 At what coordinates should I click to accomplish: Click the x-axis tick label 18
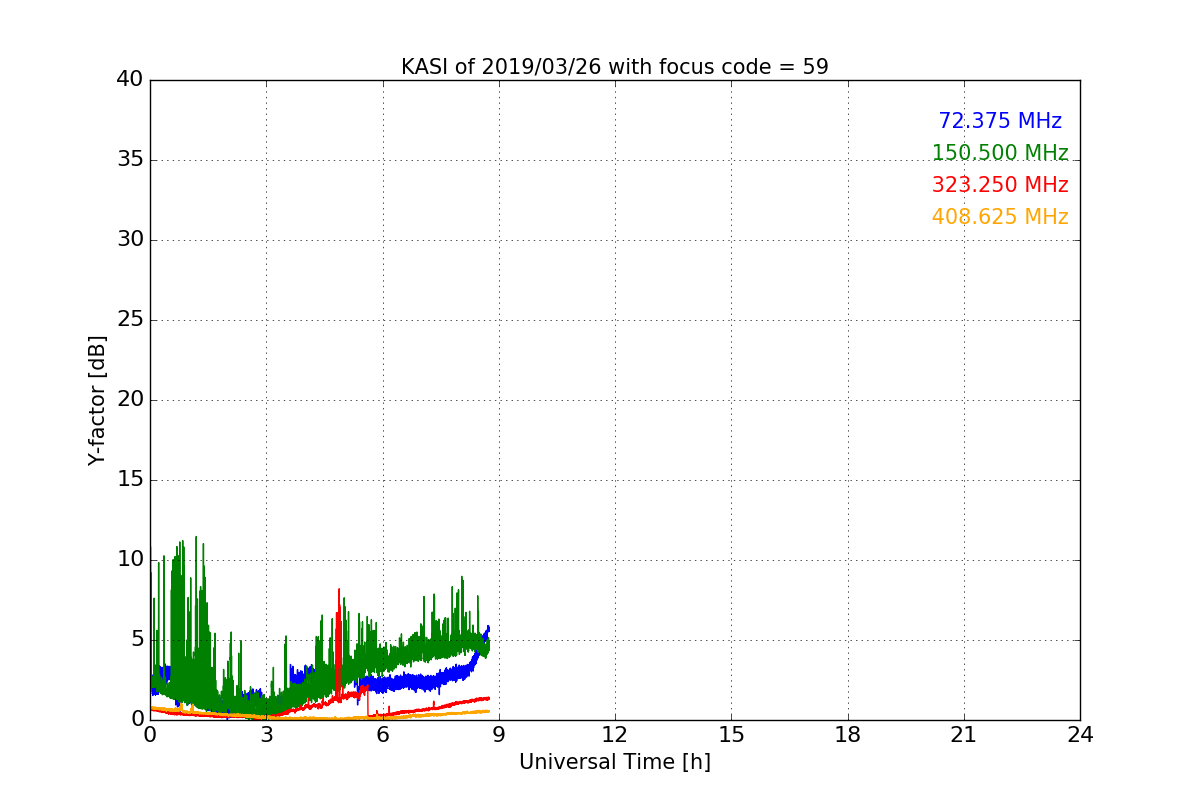click(x=848, y=735)
